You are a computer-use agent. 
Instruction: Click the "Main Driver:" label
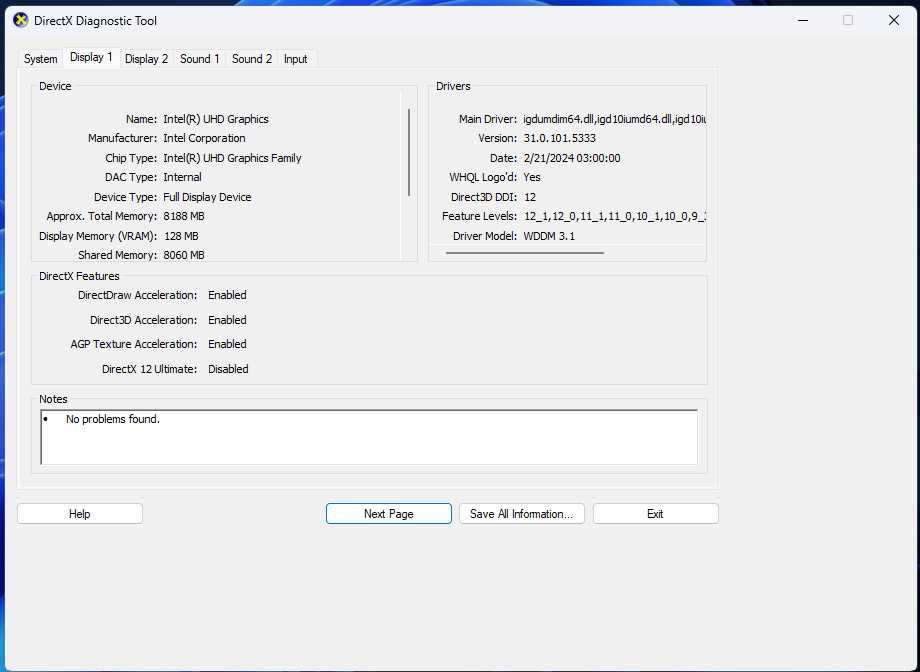point(488,119)
